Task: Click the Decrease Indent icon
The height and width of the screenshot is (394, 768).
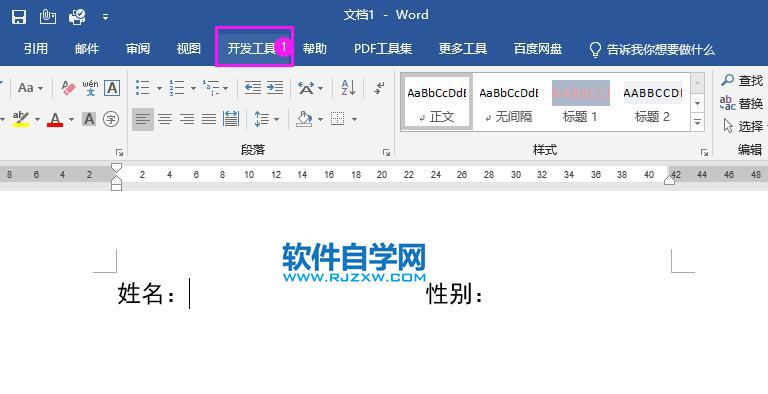Action: pyautogui.click(x=253, y=88)
